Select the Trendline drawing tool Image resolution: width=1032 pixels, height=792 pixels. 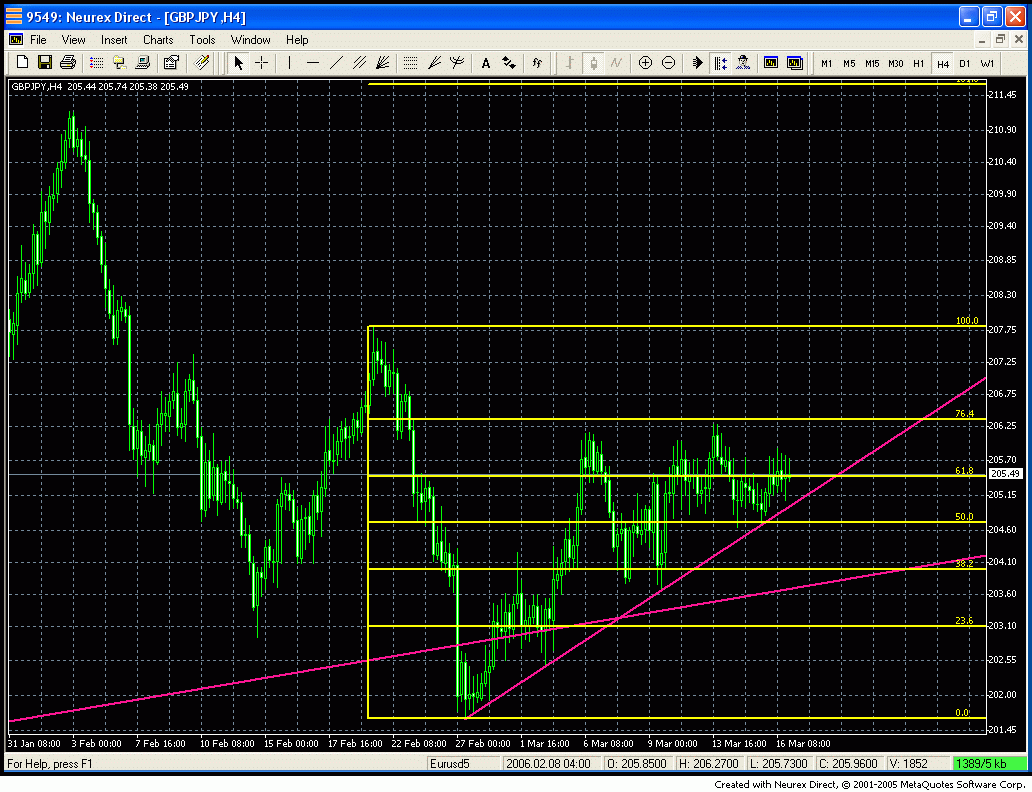[x=336, y=63]
